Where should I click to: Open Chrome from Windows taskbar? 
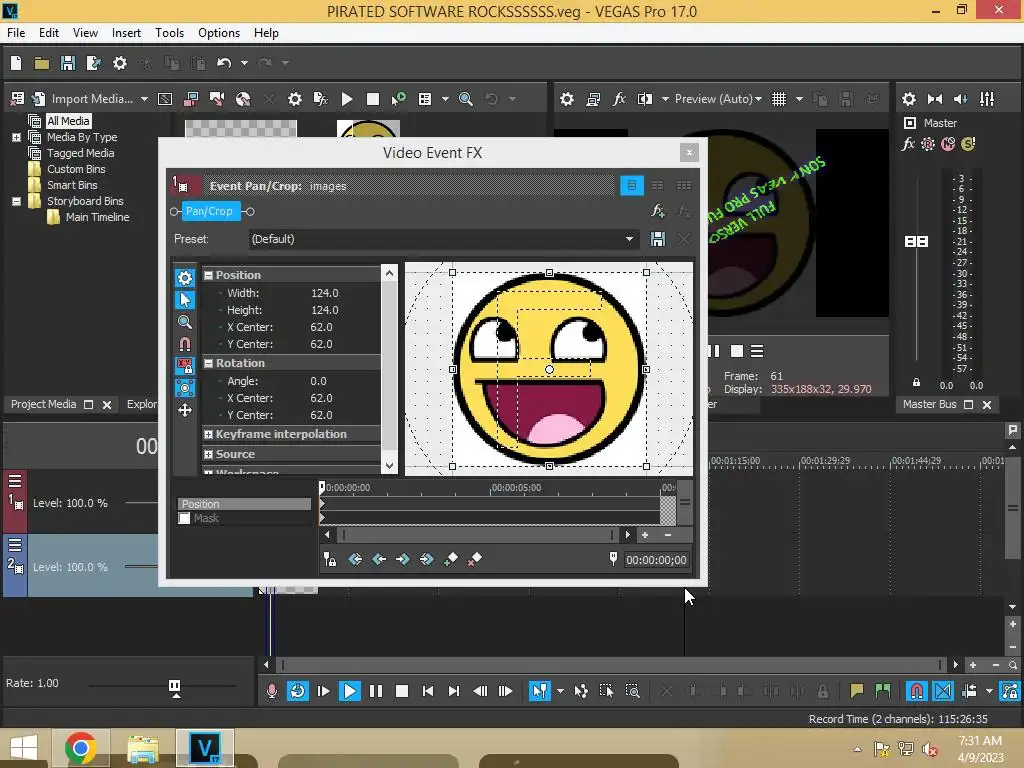(x=80, y=748)
